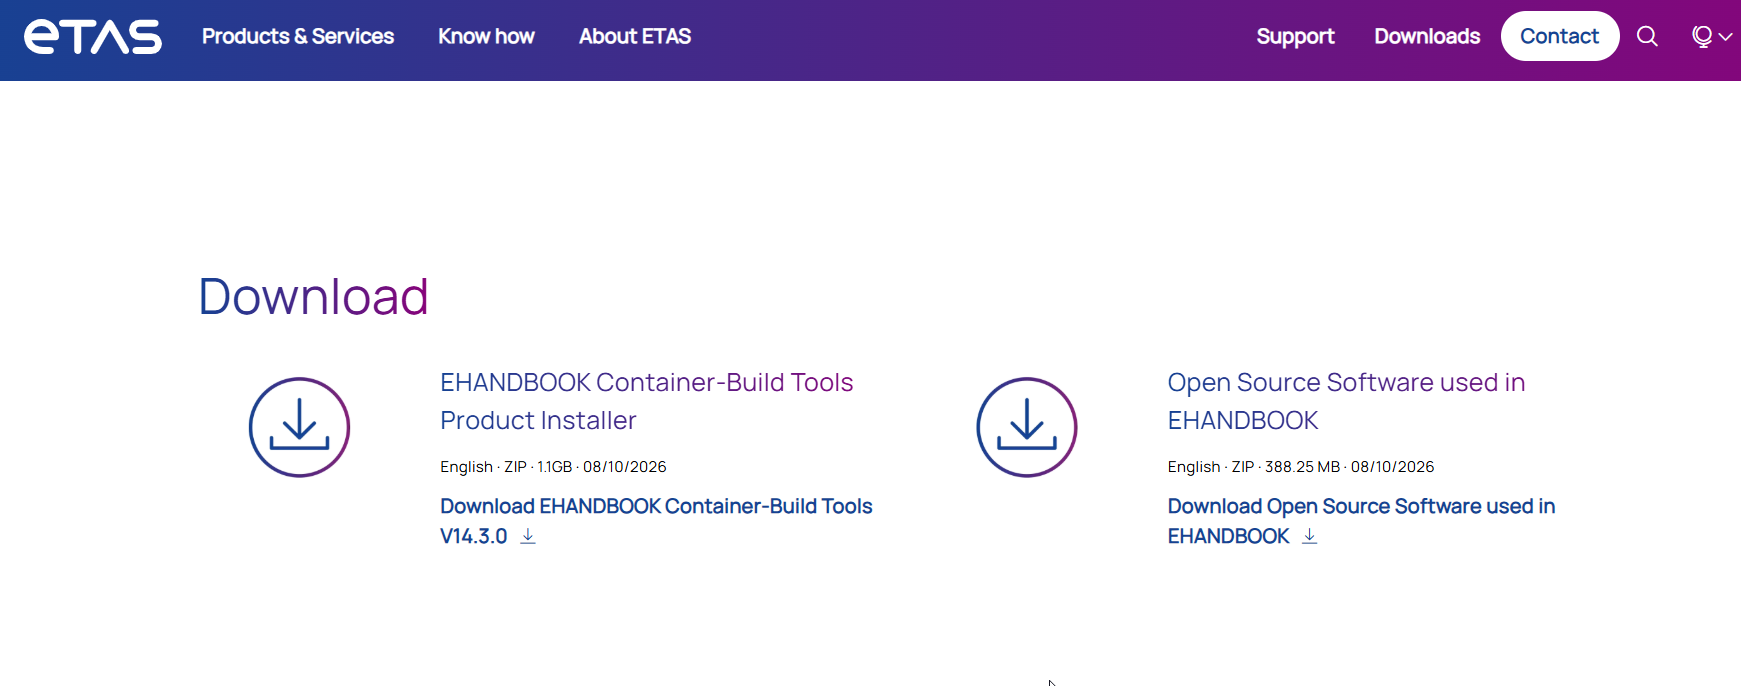Go to Support page

(1295, 37)
